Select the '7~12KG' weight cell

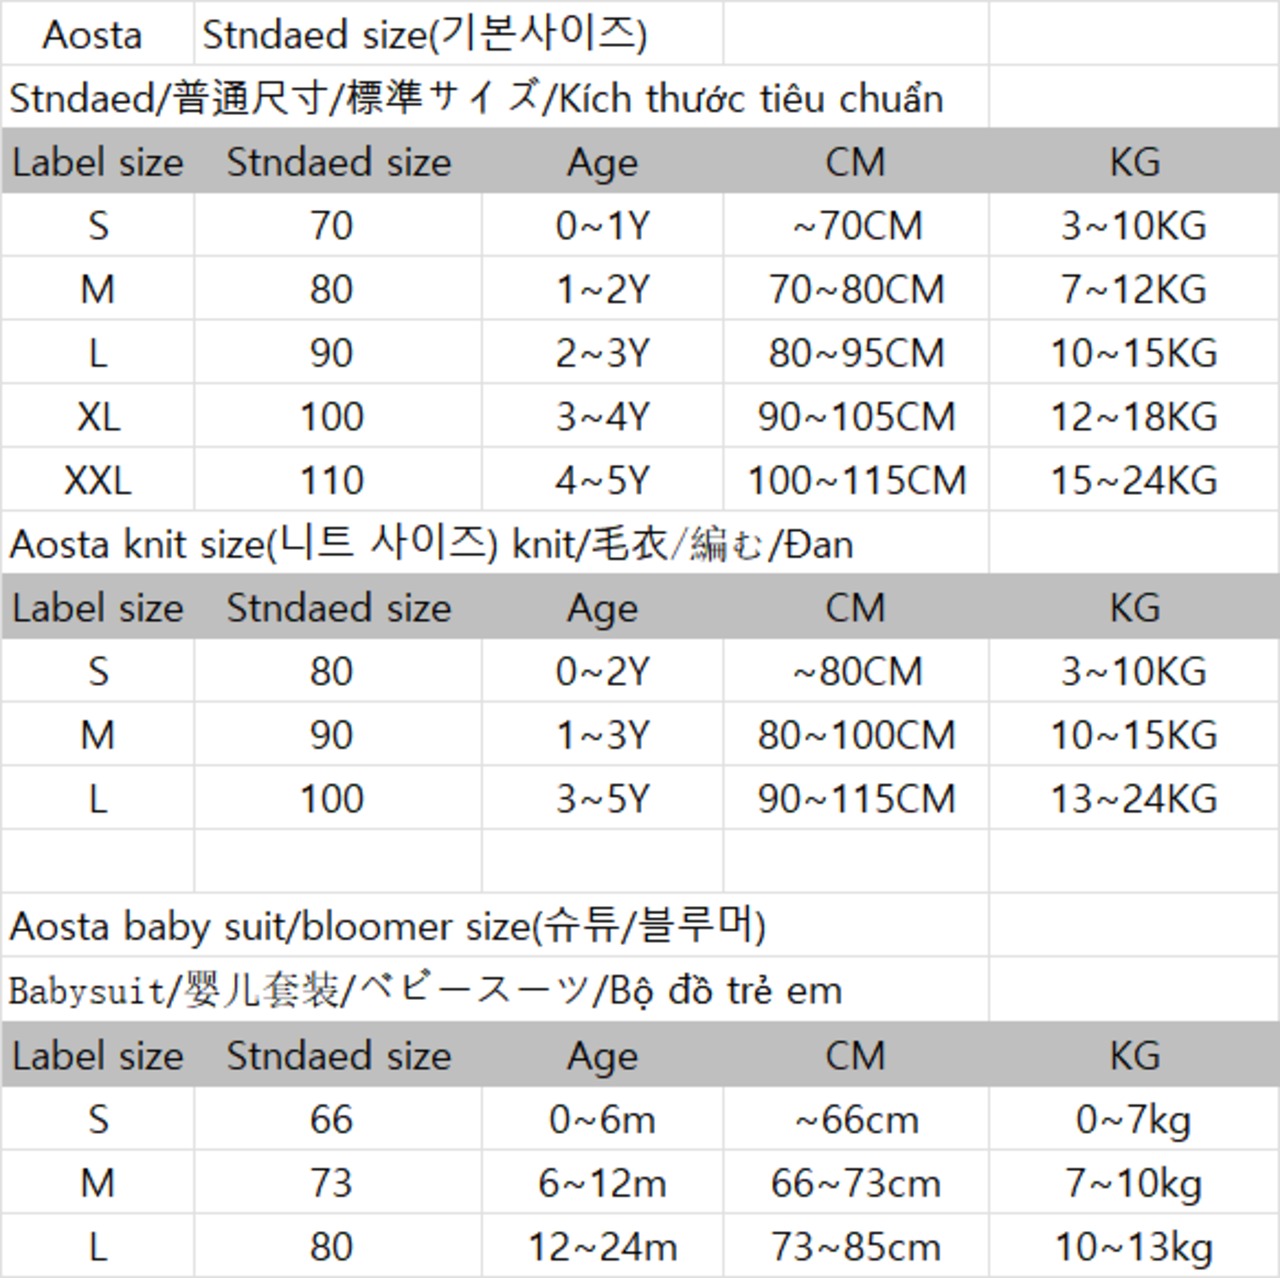coord(1133,290)
